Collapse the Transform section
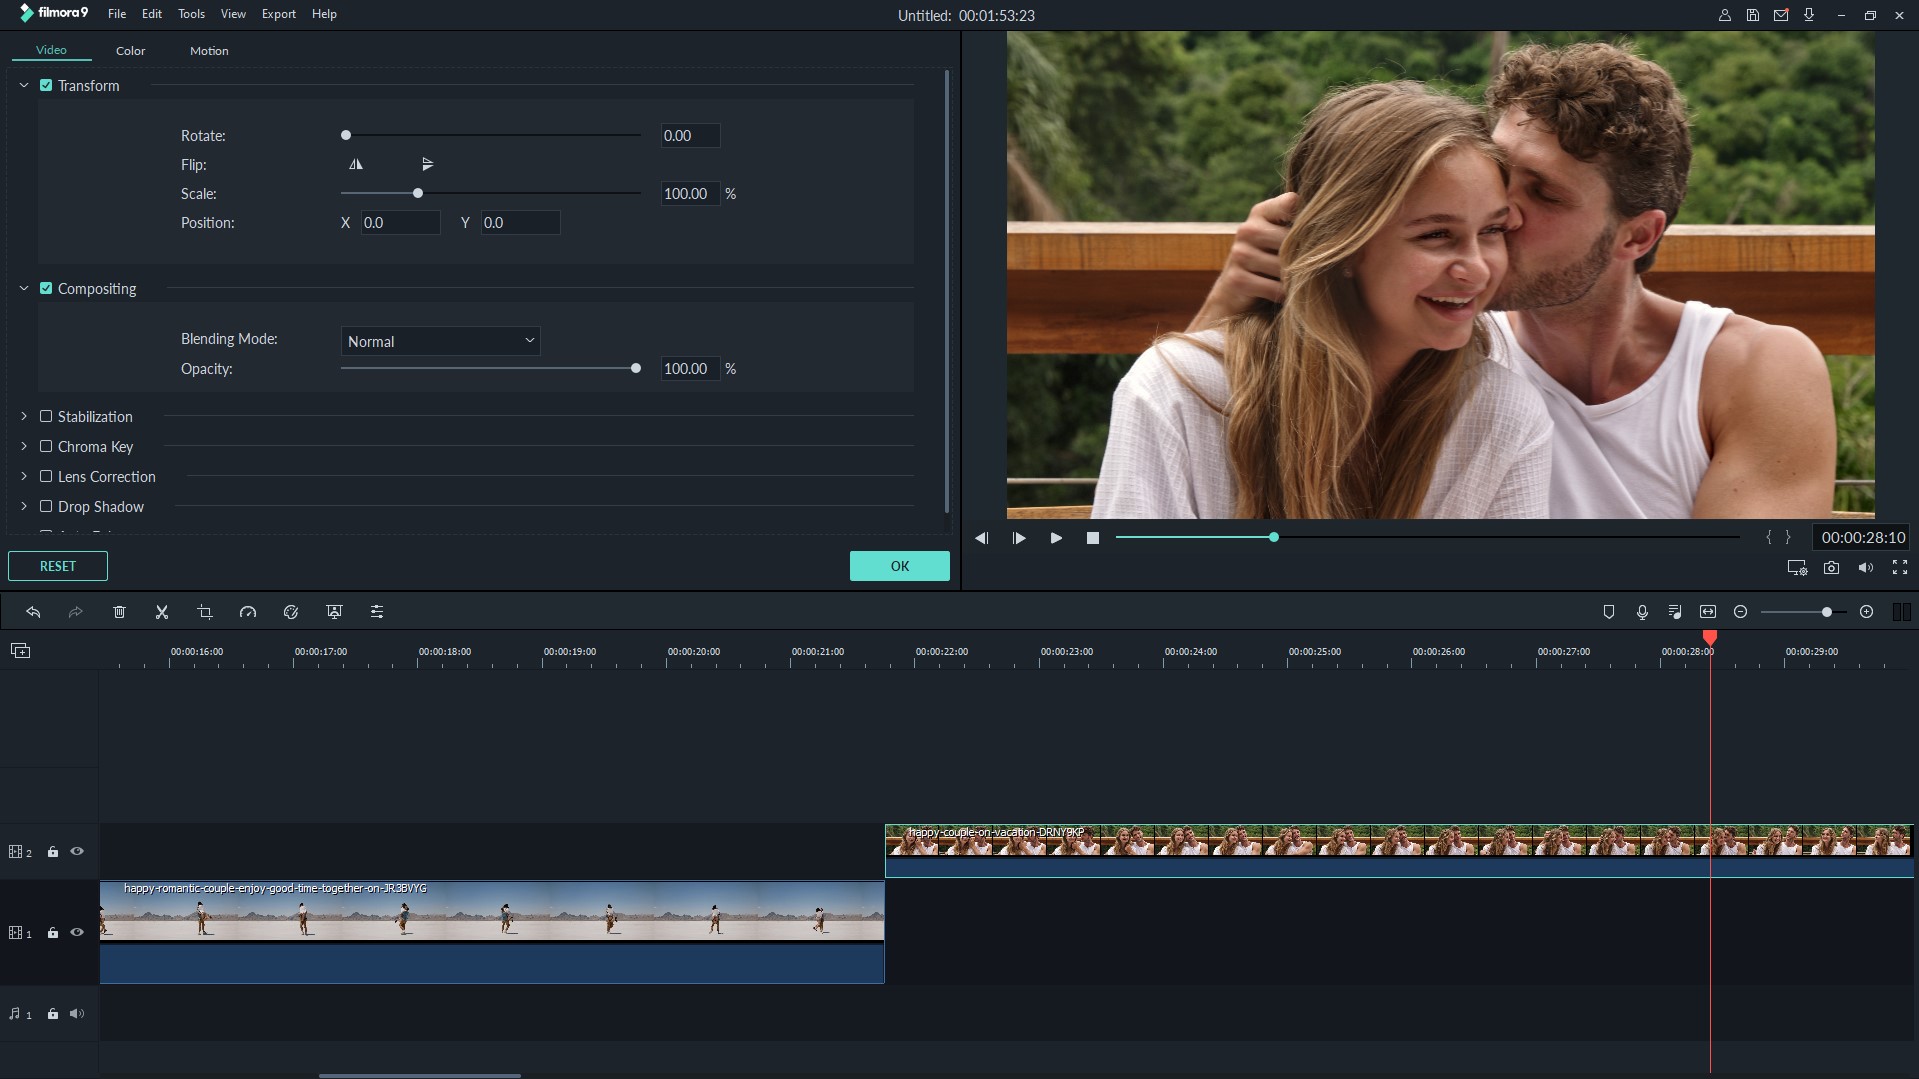Screen dimensions: 1919x1079 pos(24,86)
